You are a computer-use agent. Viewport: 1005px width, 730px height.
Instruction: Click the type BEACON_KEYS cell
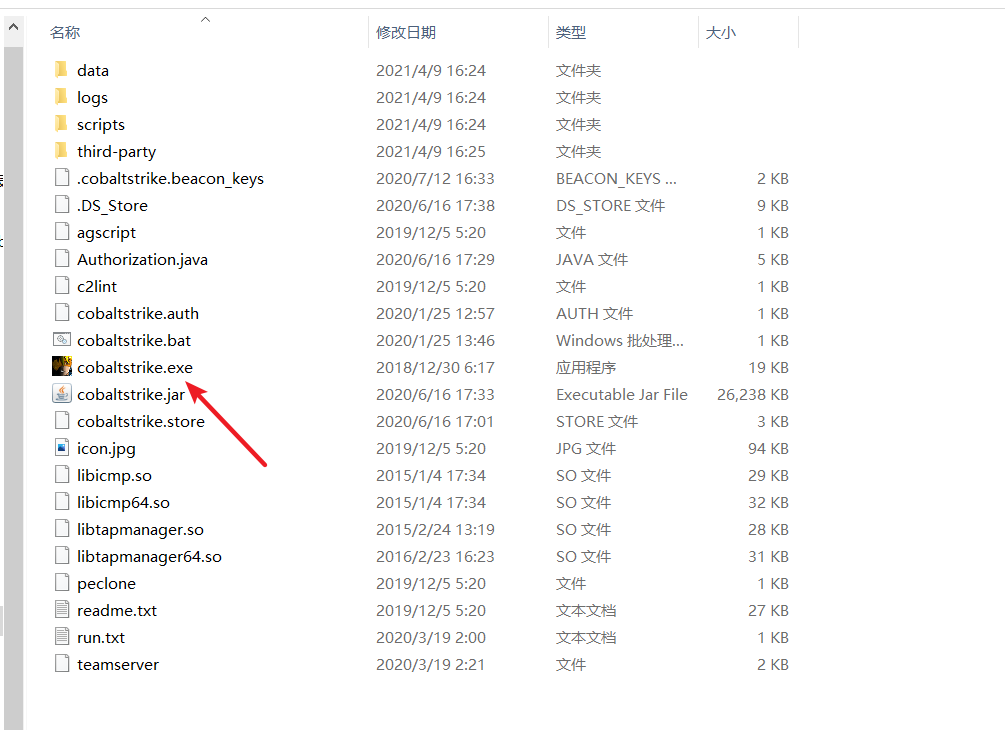point(616,179)
